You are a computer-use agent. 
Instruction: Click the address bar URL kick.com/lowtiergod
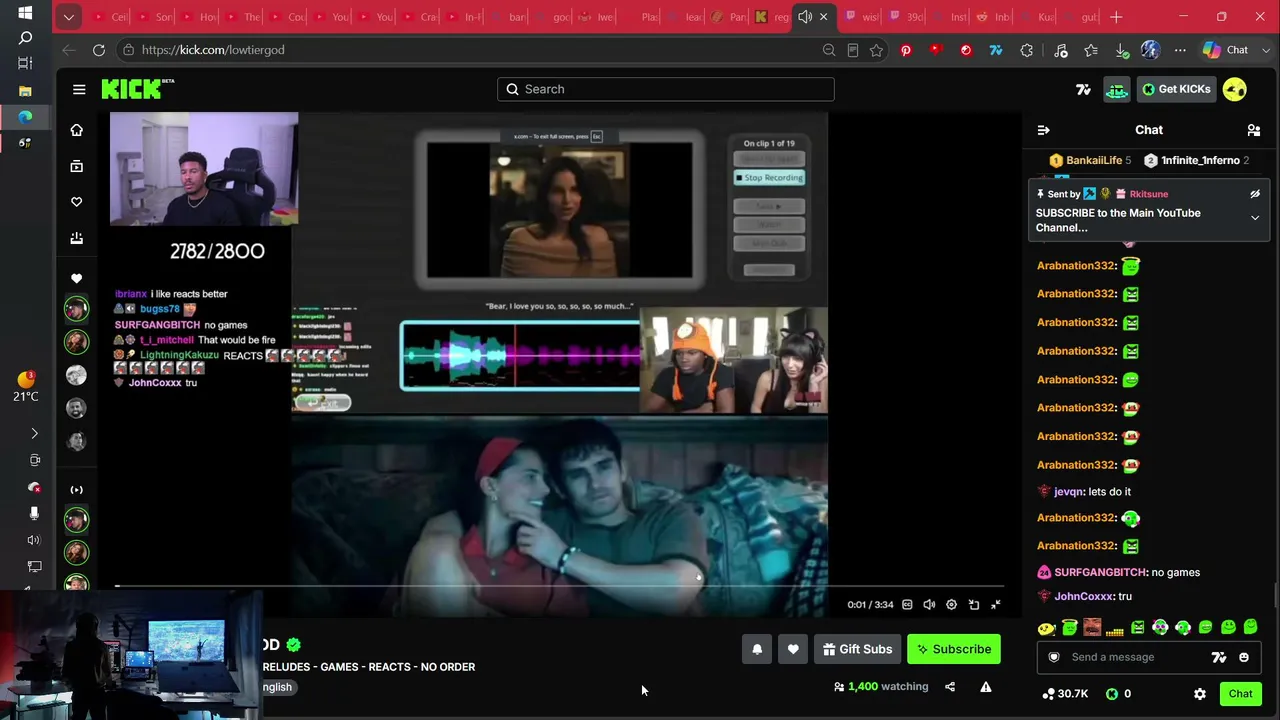213,50
